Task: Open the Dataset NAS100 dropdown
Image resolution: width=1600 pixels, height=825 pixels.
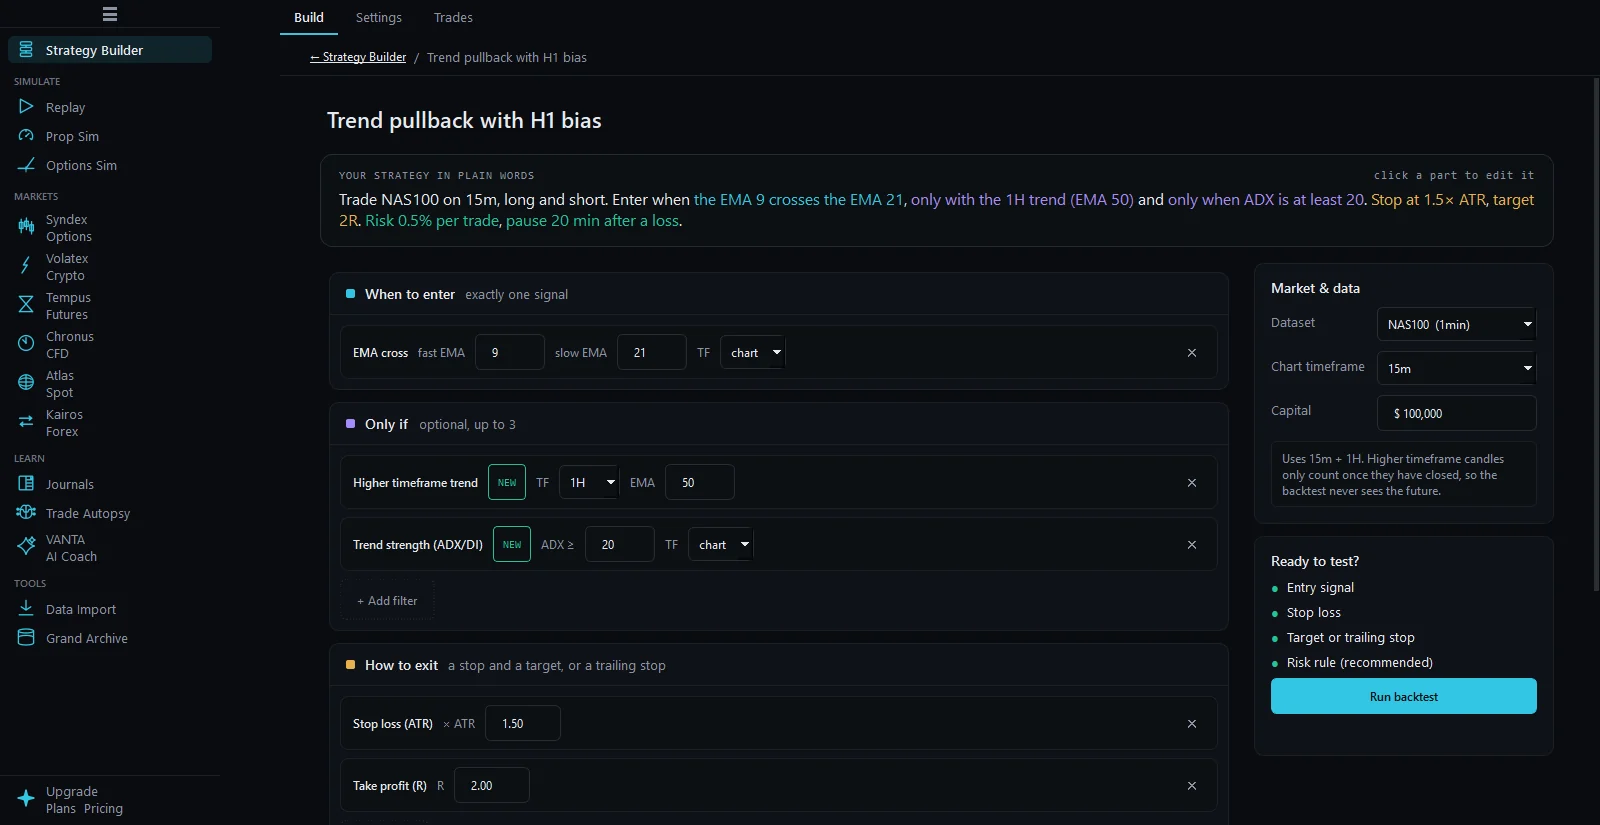Action: coord(1456,324)
